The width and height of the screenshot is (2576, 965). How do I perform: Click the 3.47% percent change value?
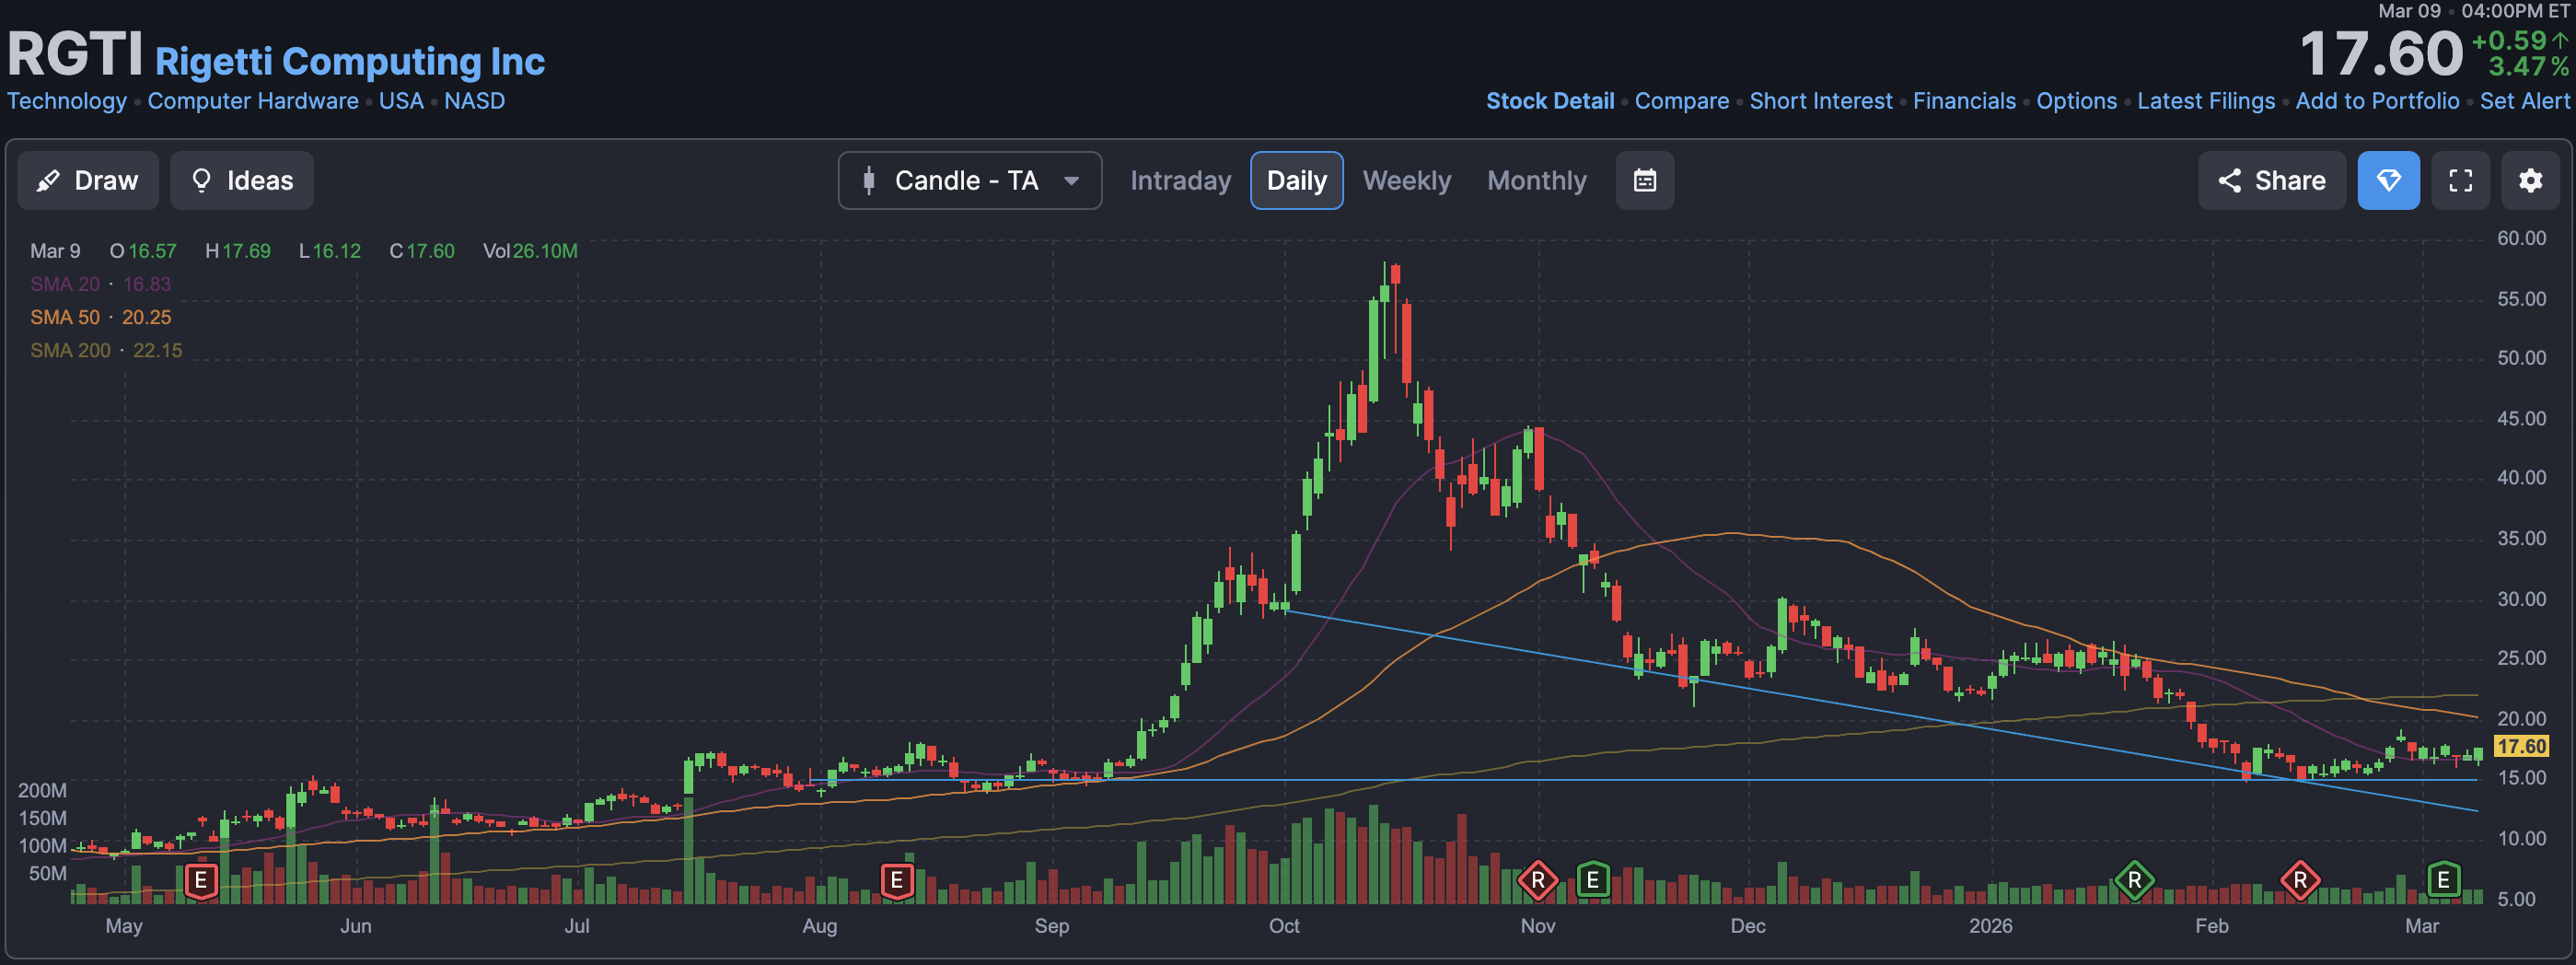pos(2528,67)
